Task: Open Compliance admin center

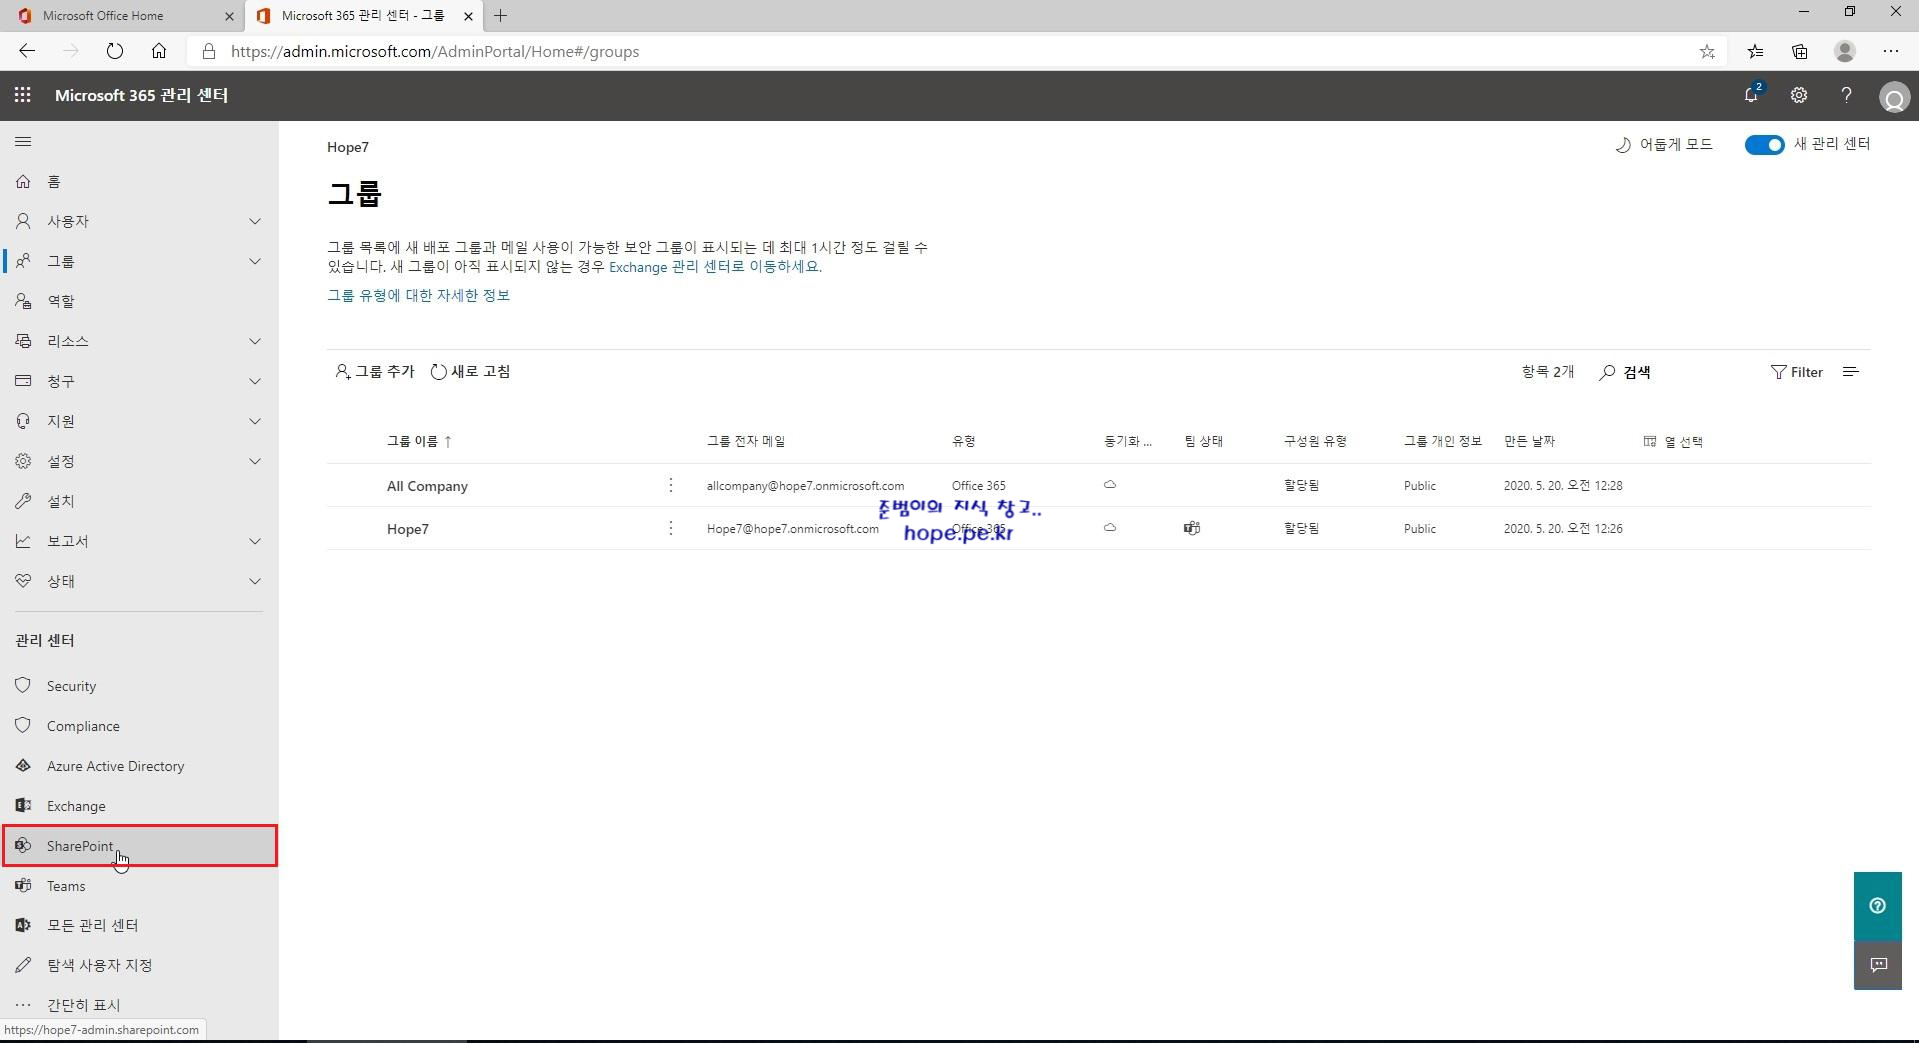Action: click(139, 726)
